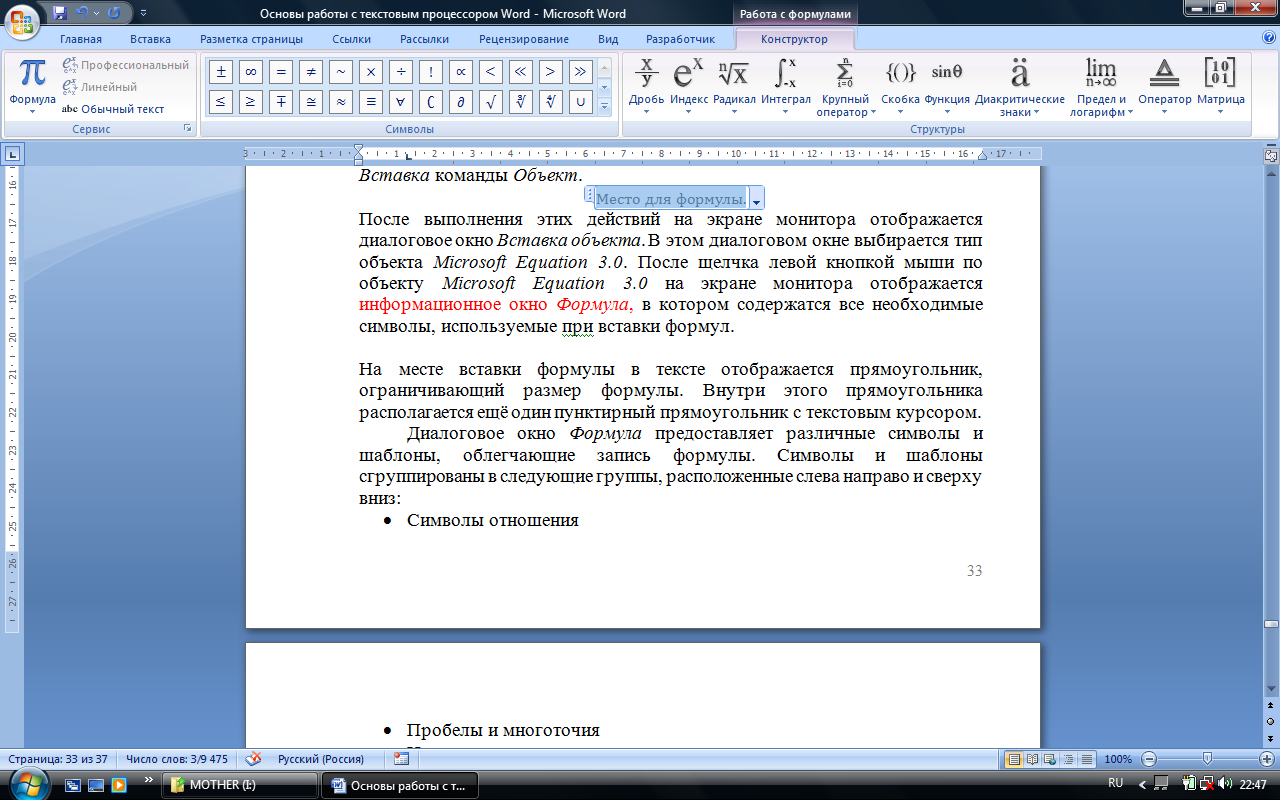Click the spell-check status icon
This screenshot has width=1280, height=800.
254,758
